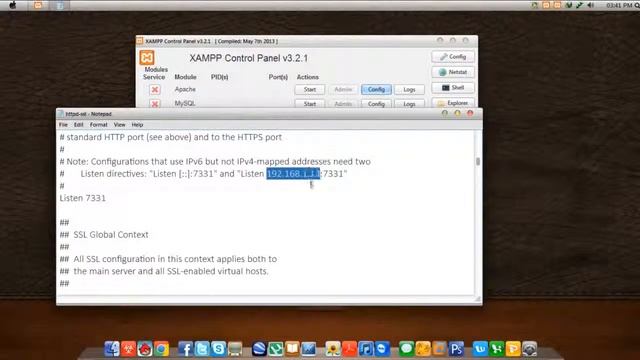Viewport: 640px width, 360px height.
Task: Open the blue Word dock icon
Action: [480, 349]
